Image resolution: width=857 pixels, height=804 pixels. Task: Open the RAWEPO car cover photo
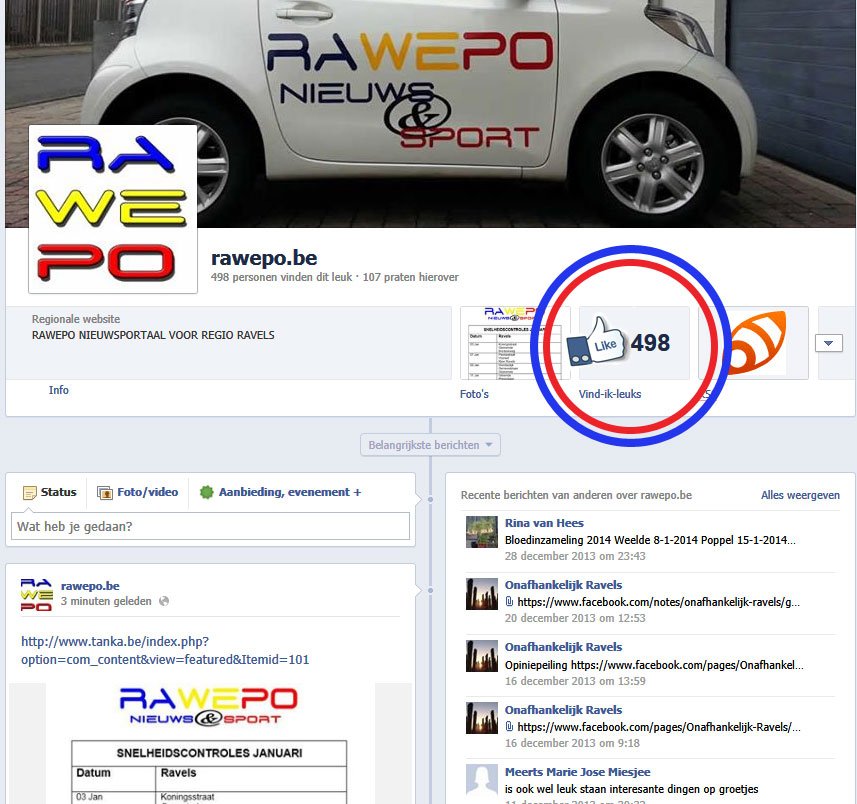click(x=430, y=114)
